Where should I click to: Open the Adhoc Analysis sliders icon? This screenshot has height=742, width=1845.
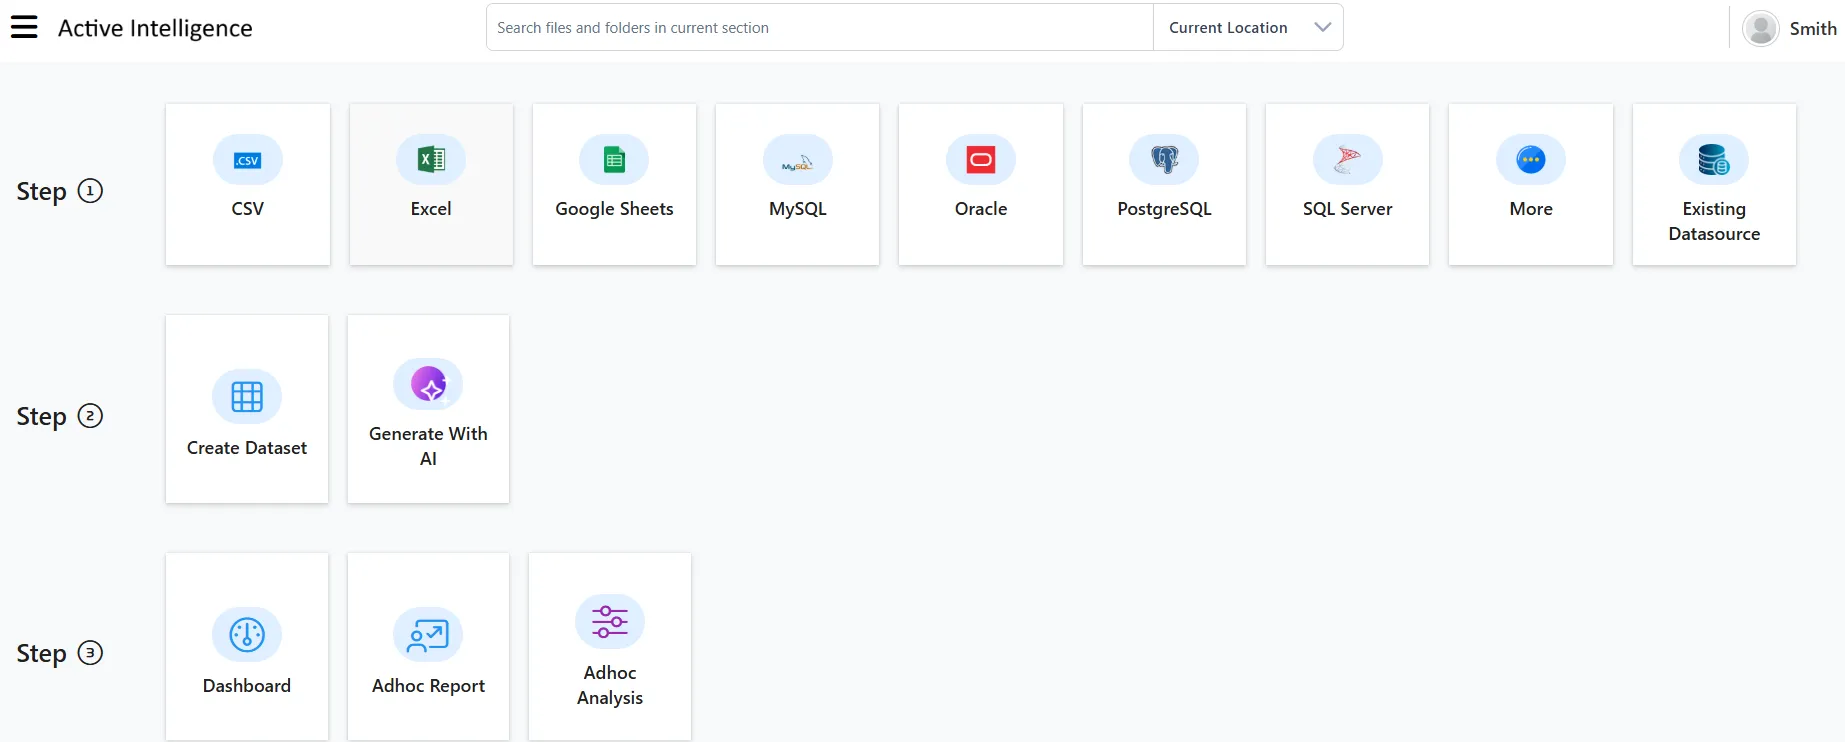click(x=610, y=622)
